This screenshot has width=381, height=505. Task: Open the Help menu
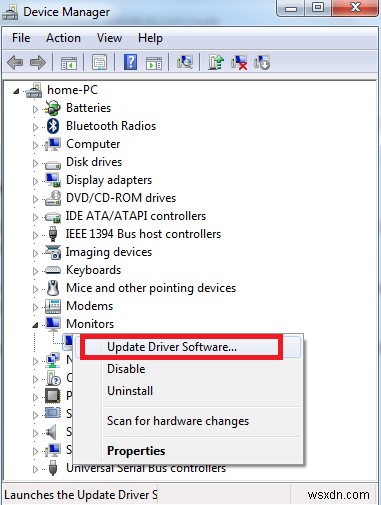(x=150, y=38)
